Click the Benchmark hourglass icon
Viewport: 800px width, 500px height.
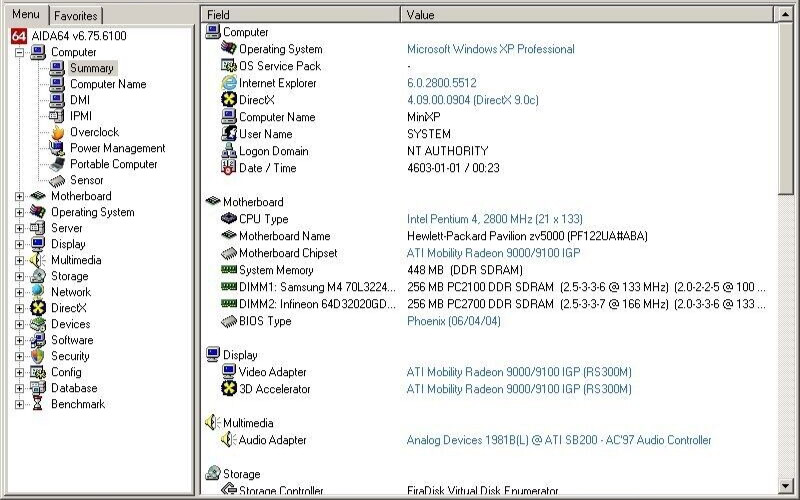(x=38, y=404)
